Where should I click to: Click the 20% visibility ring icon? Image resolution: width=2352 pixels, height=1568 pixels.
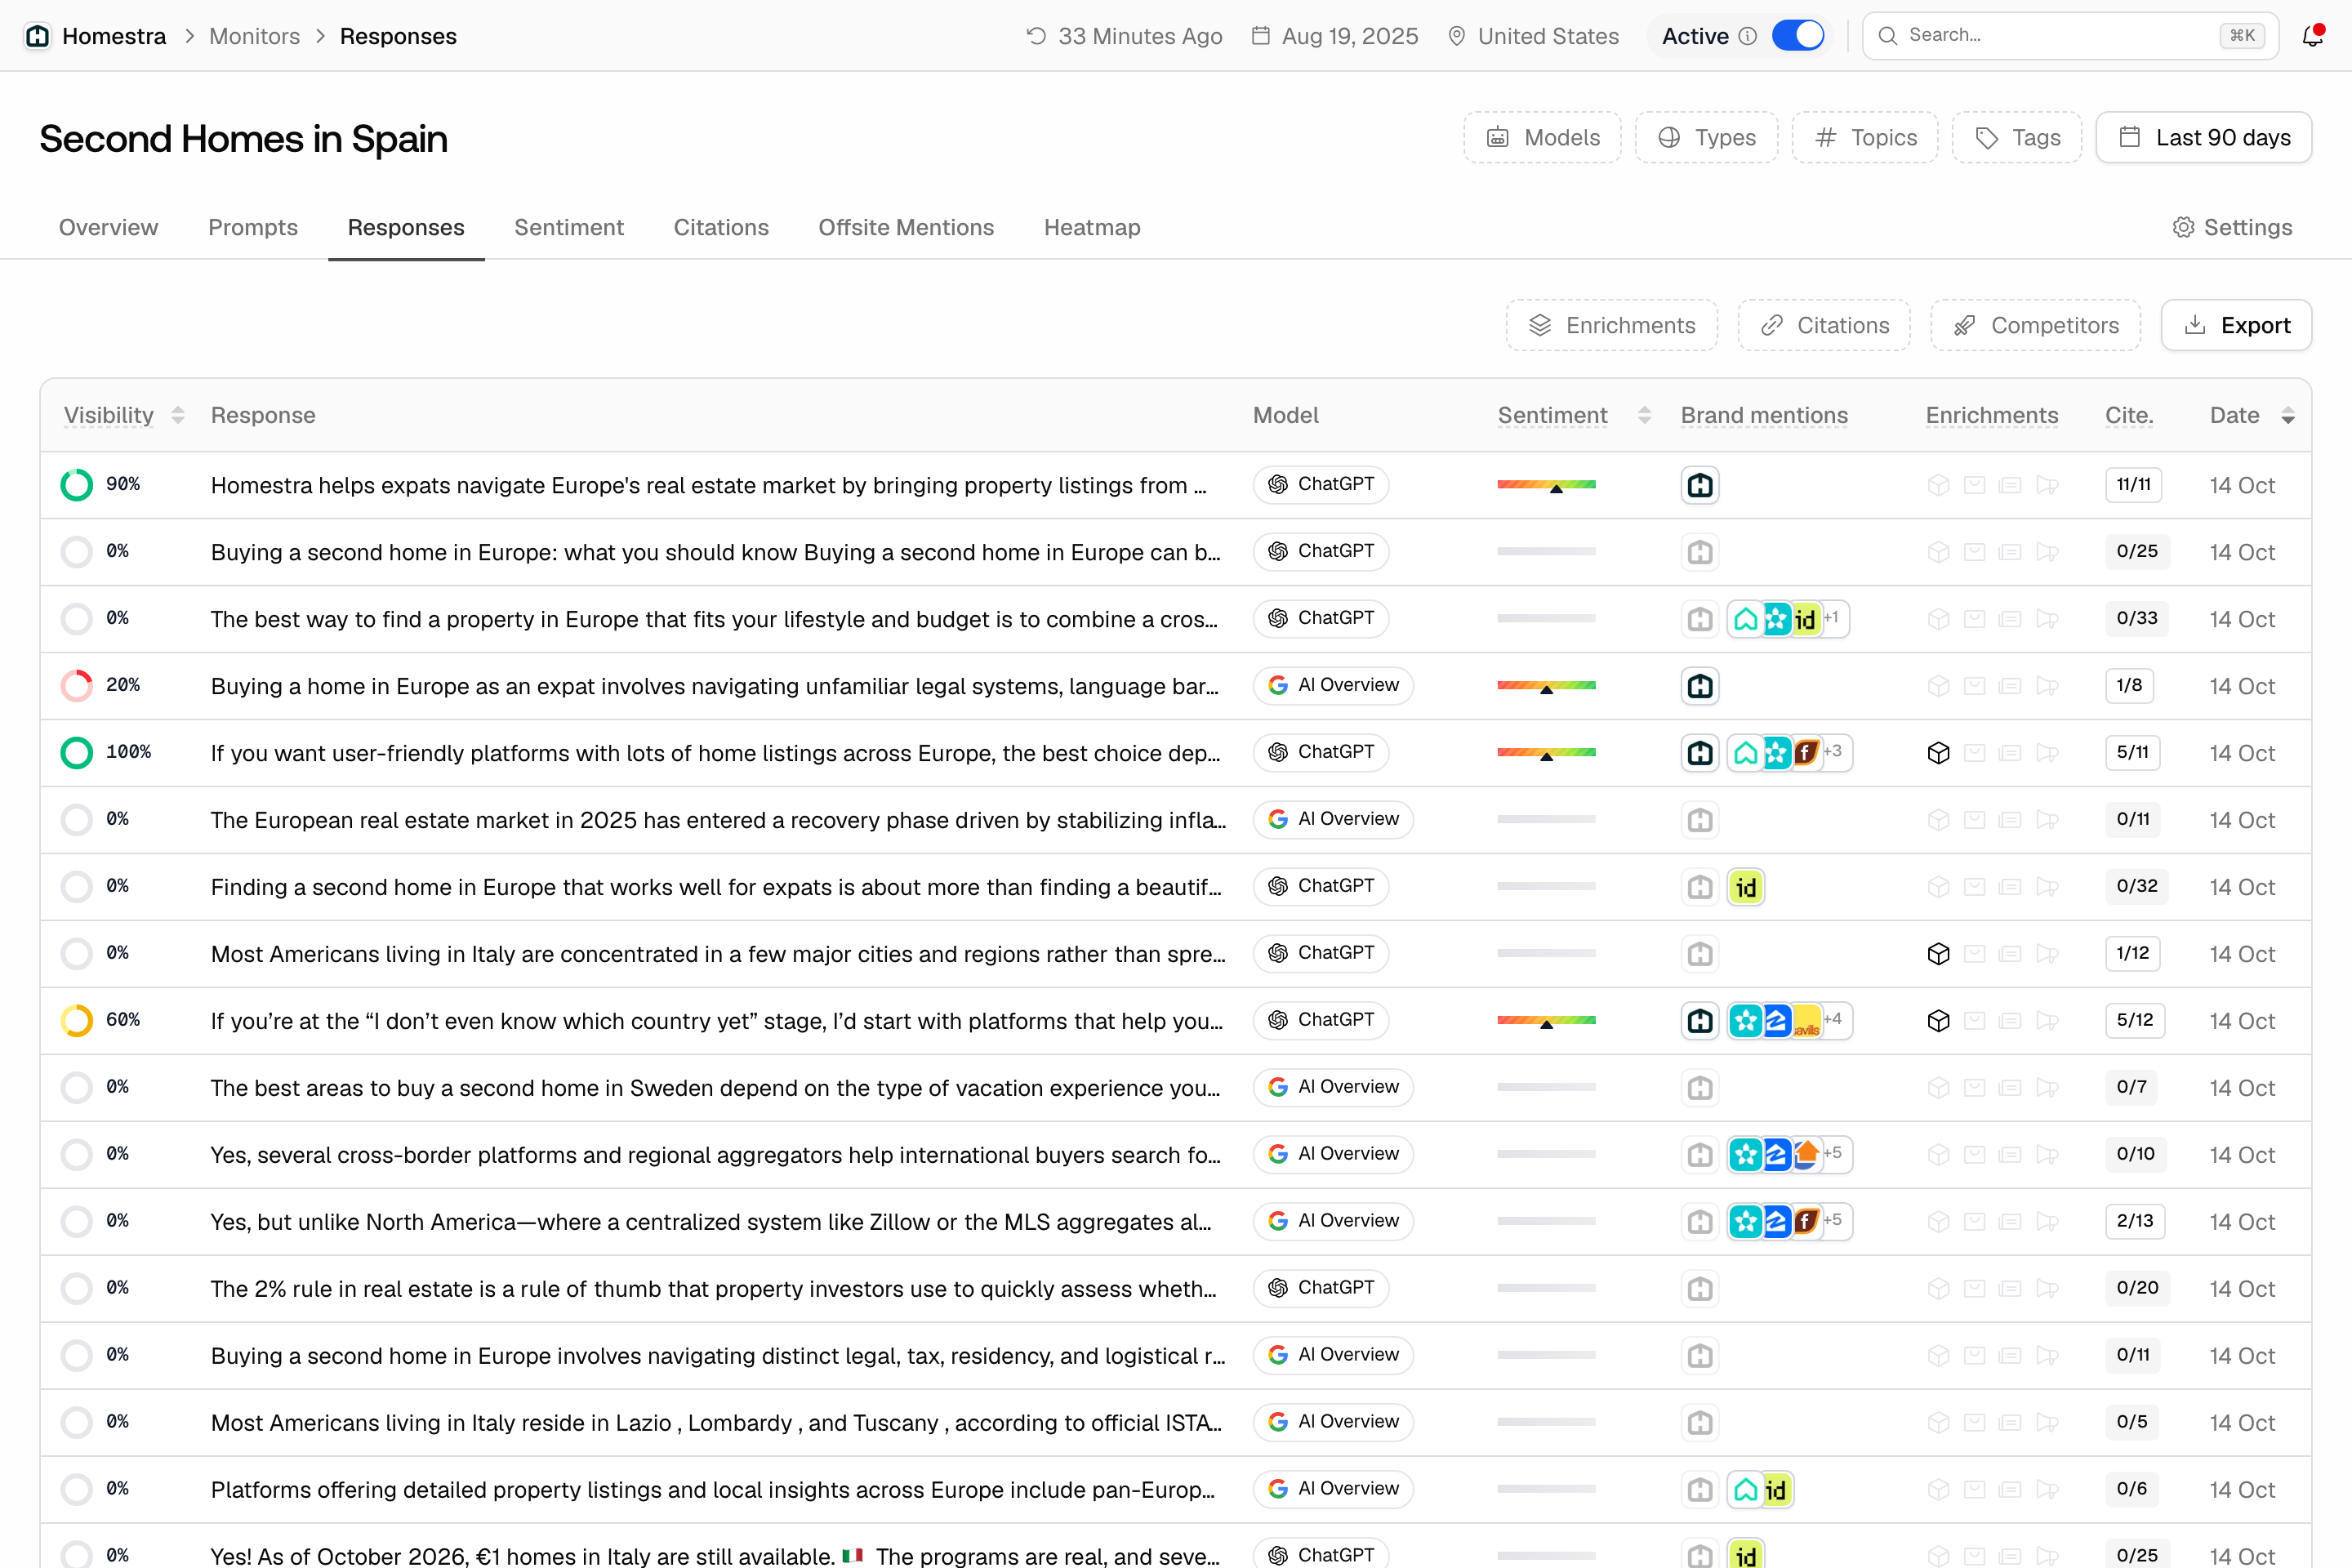[x=77, y=685]
